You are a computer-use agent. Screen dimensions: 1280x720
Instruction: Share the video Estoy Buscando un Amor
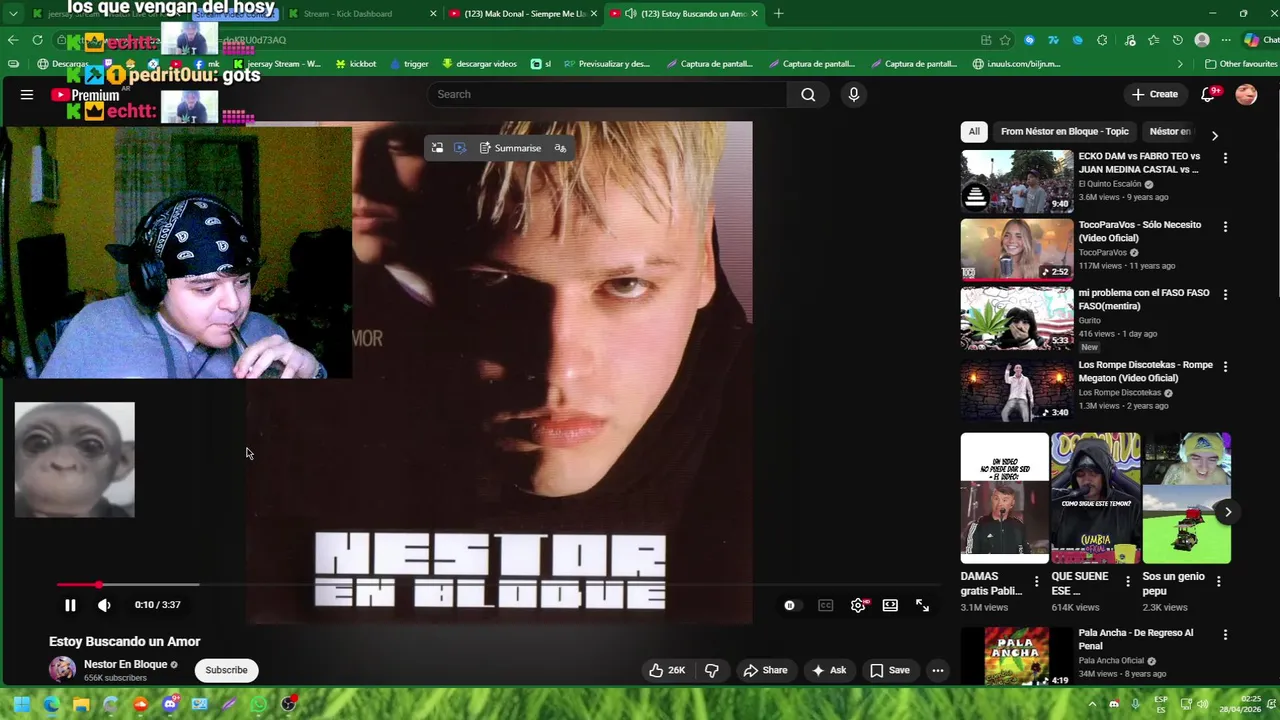(765, 670)
